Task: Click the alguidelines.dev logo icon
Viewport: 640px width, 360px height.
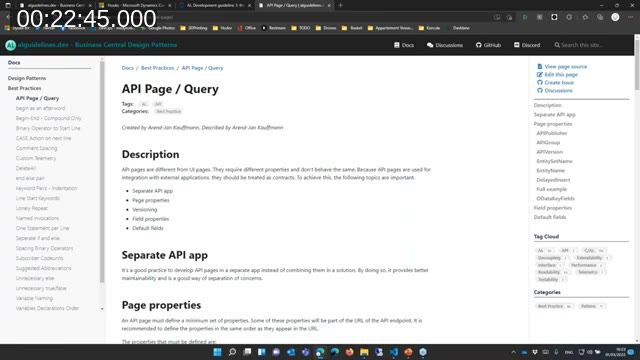Action: pos(11,45)
